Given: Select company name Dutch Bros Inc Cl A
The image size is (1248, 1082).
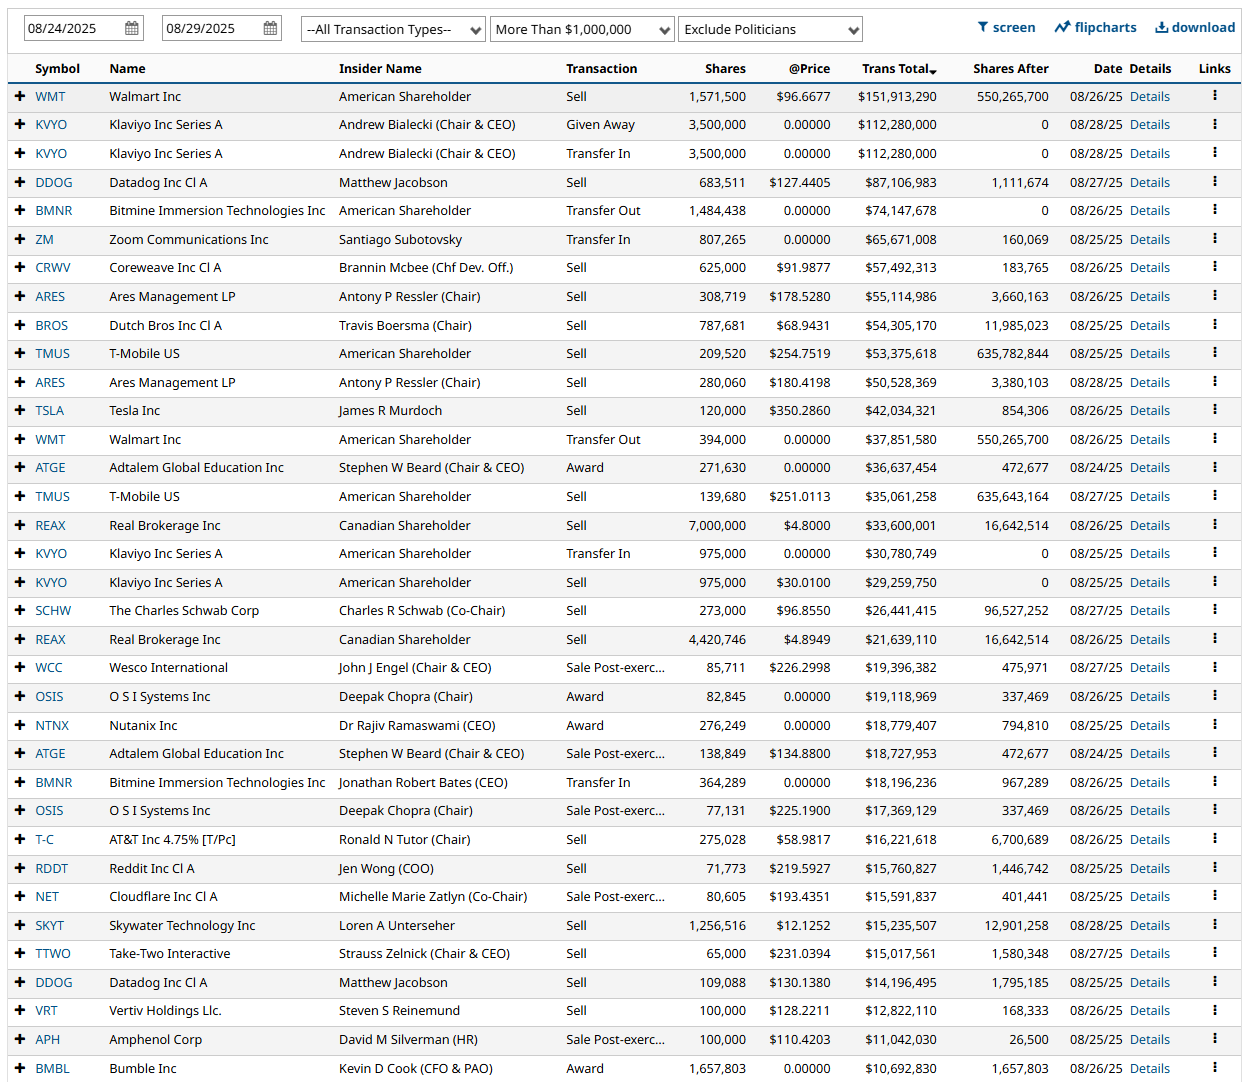Looking at the screenshot, I should 166,325.
